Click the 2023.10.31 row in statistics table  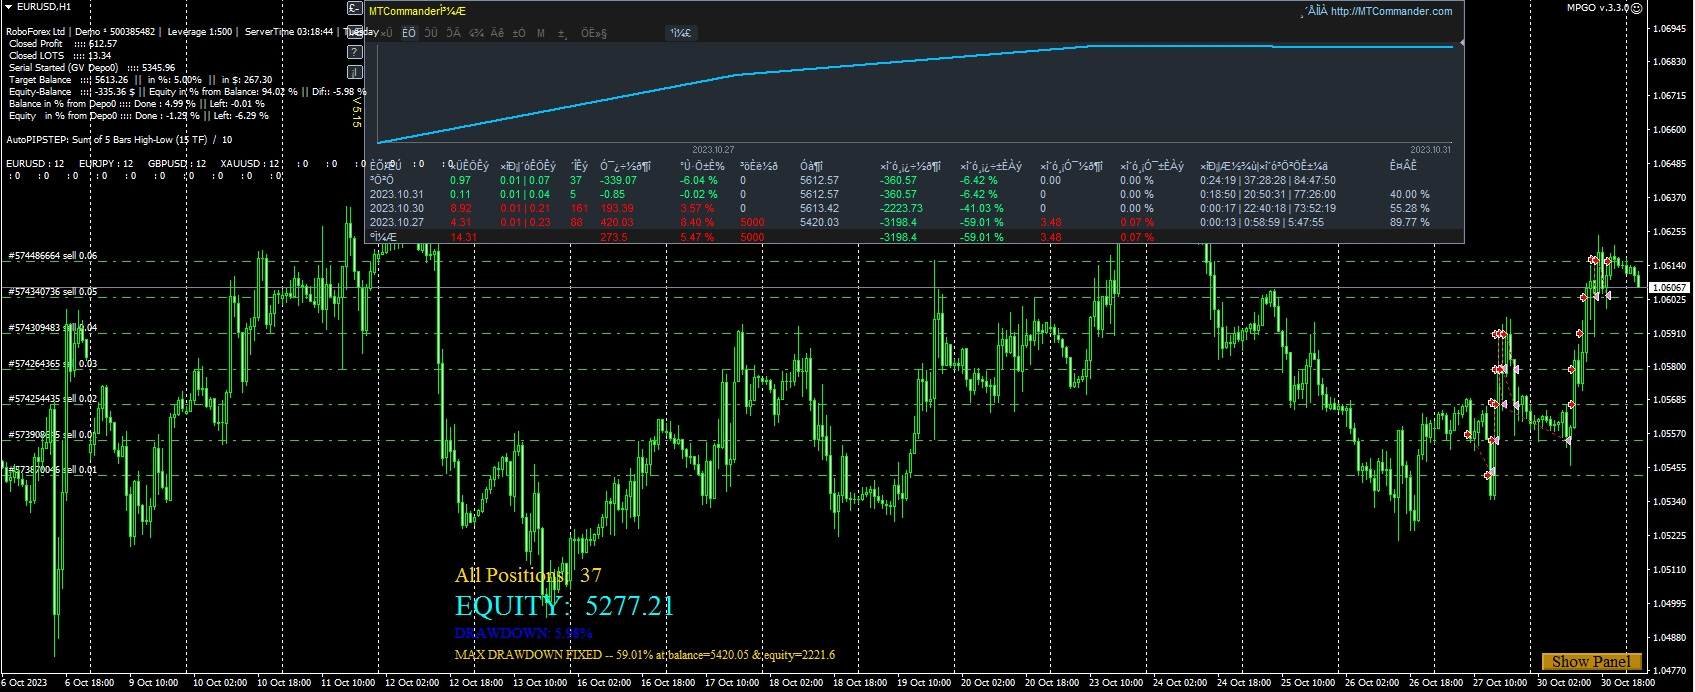pos(396,194)
